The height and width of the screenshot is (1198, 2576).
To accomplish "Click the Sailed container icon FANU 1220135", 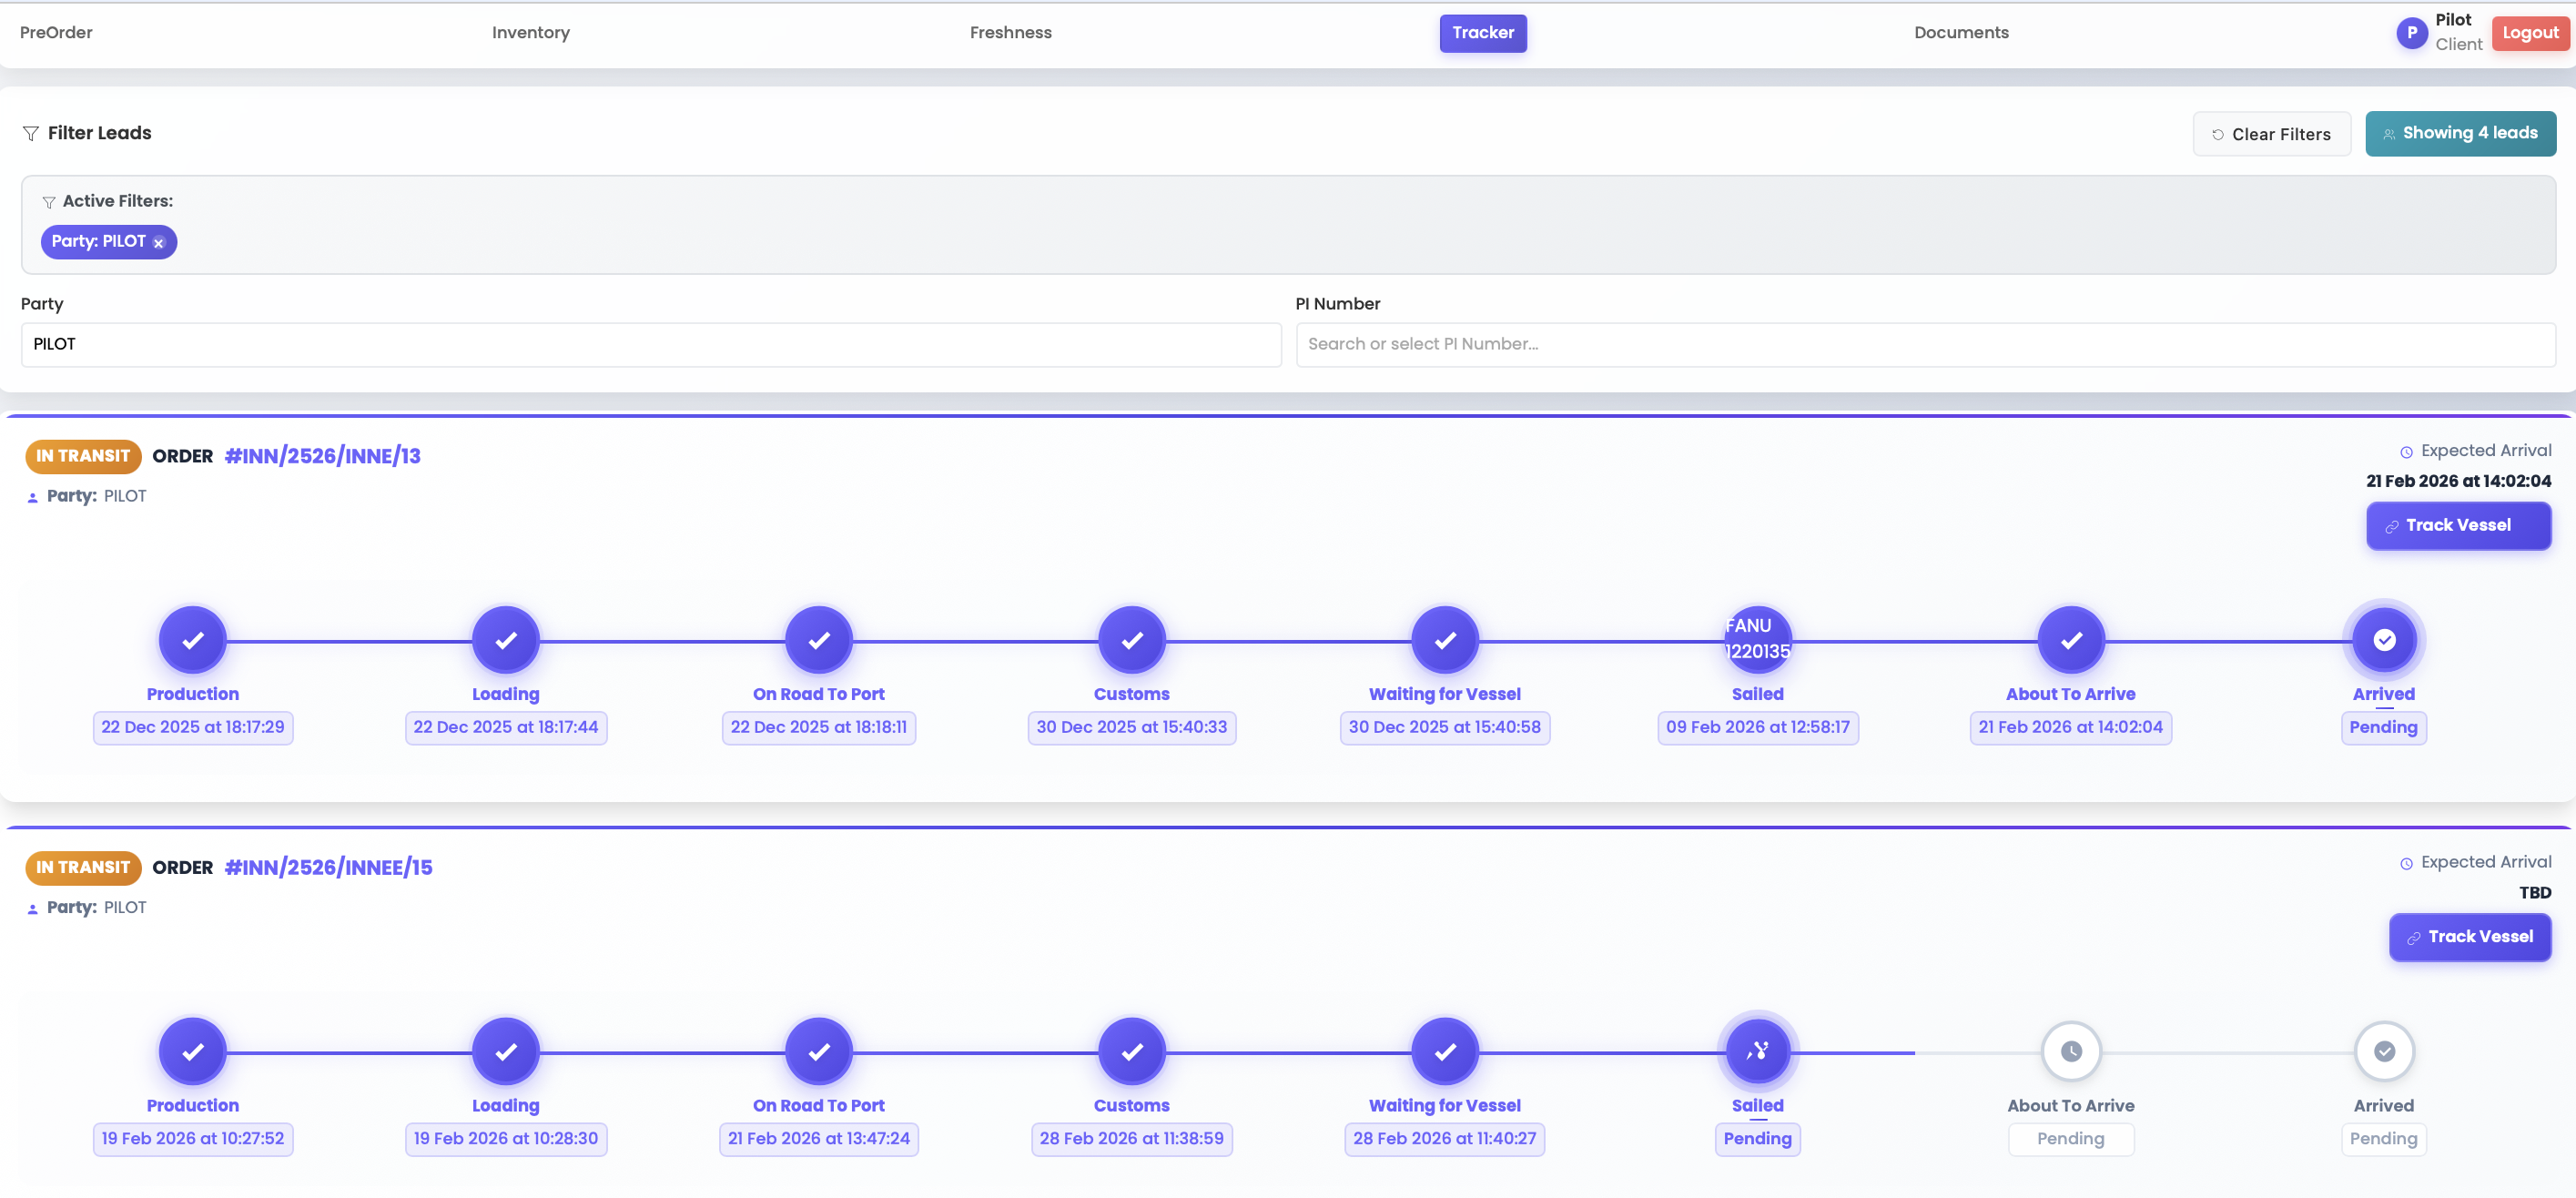I will 1757,640.
